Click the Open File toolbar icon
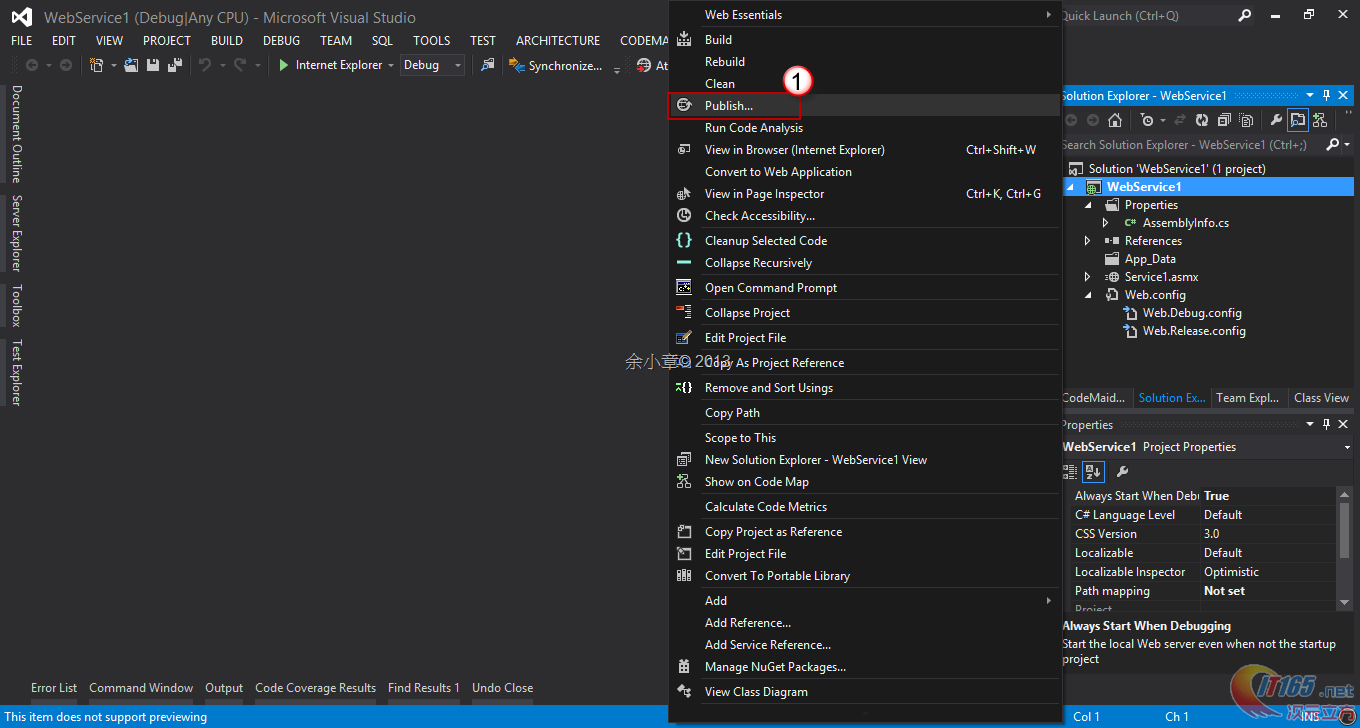The height and width of the screenshot is (728, 1360). tap(131, 65)
